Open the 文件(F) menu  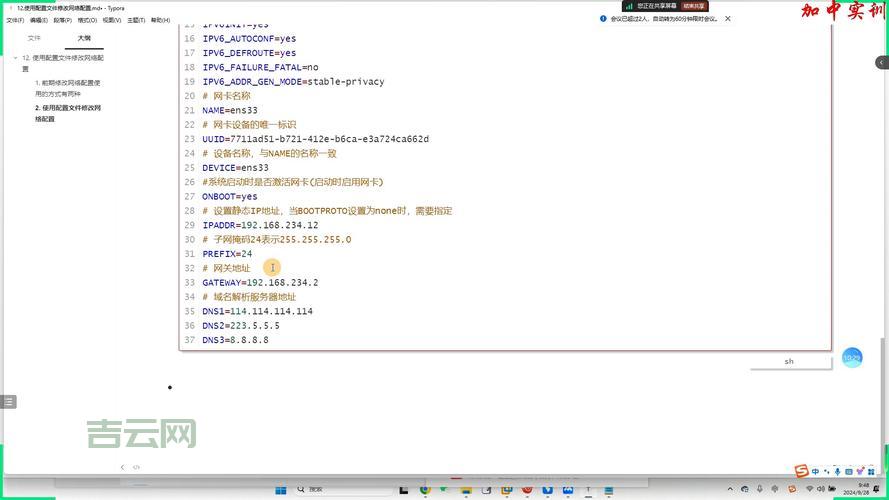[15, 20]
